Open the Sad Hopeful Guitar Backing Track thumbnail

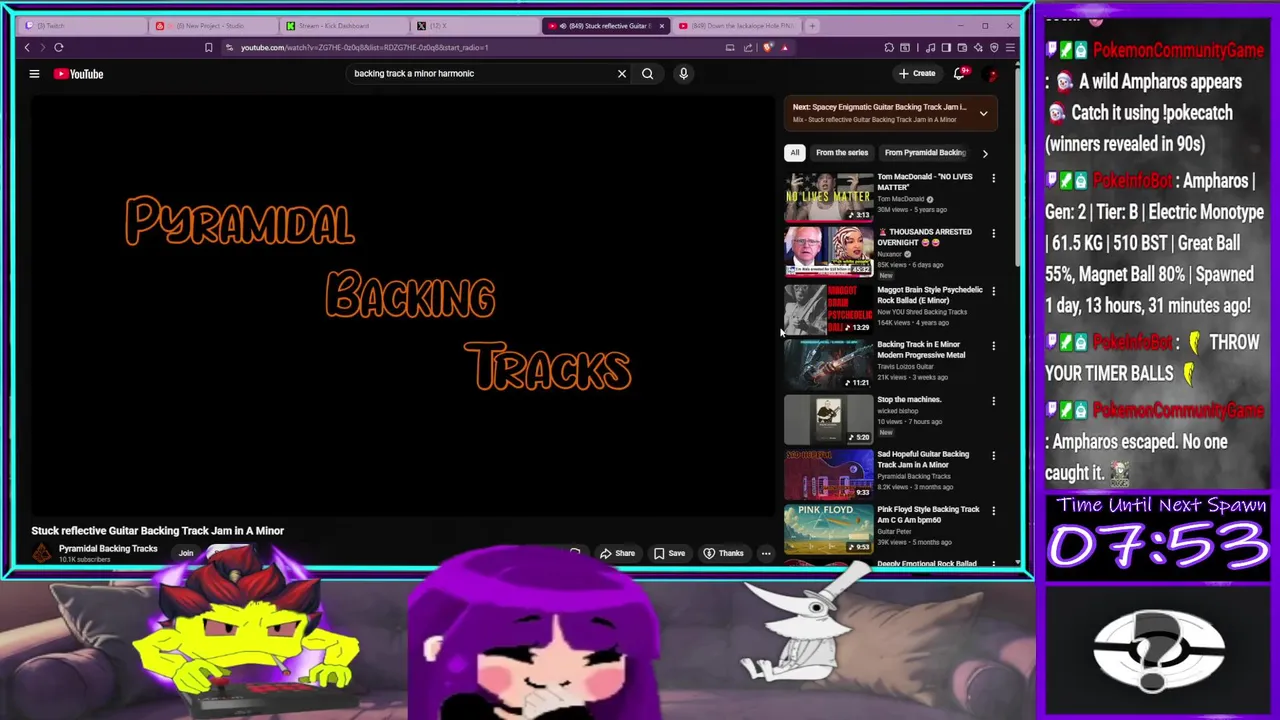pyautogui.click(x=829, y=474)
